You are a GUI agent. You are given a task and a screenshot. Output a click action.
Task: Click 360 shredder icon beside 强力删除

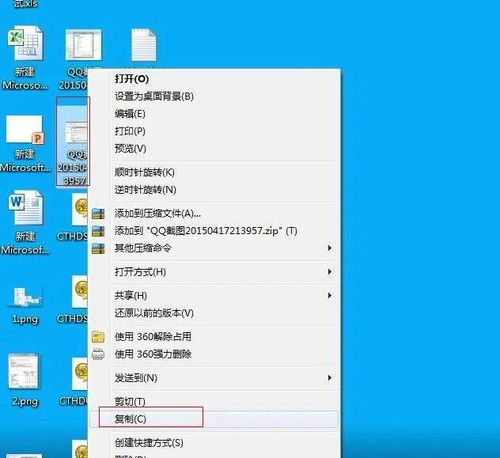(98, 354)
